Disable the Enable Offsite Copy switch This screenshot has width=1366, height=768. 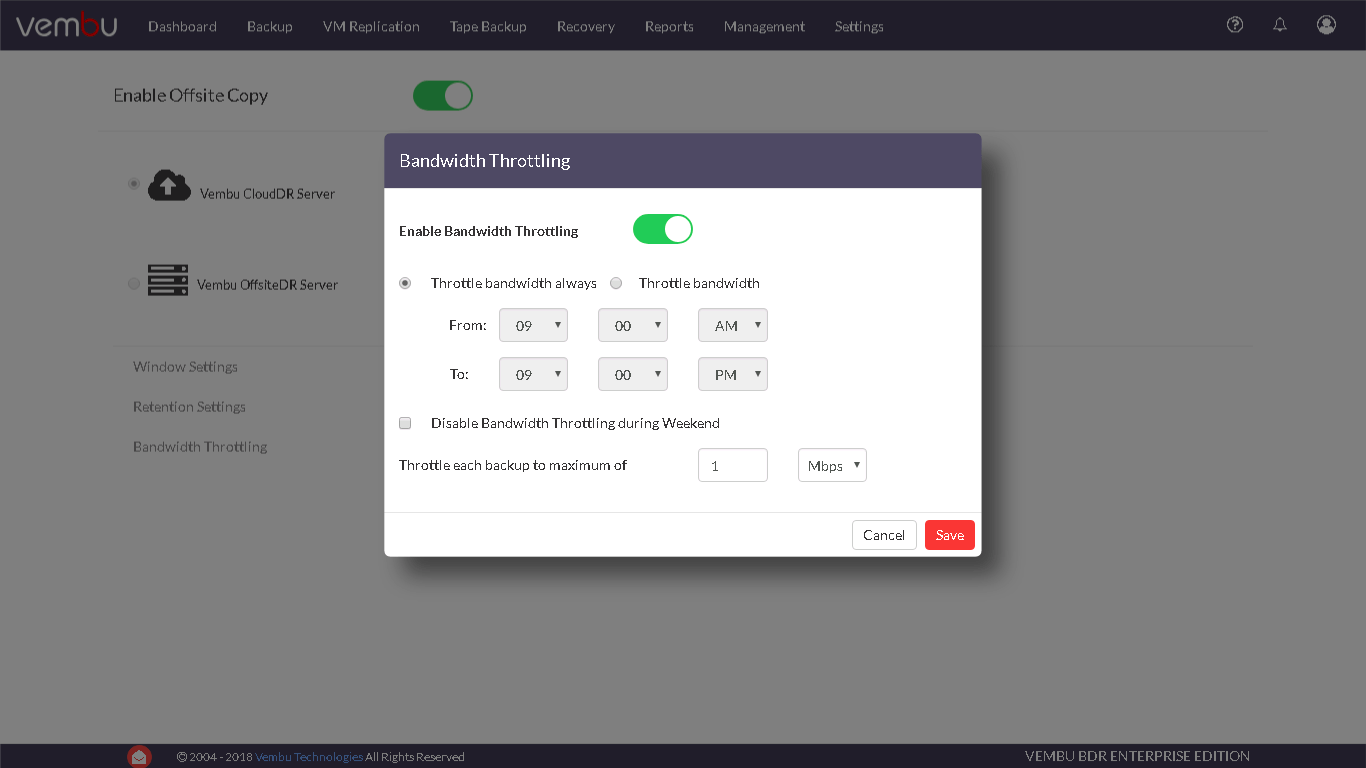click(442, 95)
